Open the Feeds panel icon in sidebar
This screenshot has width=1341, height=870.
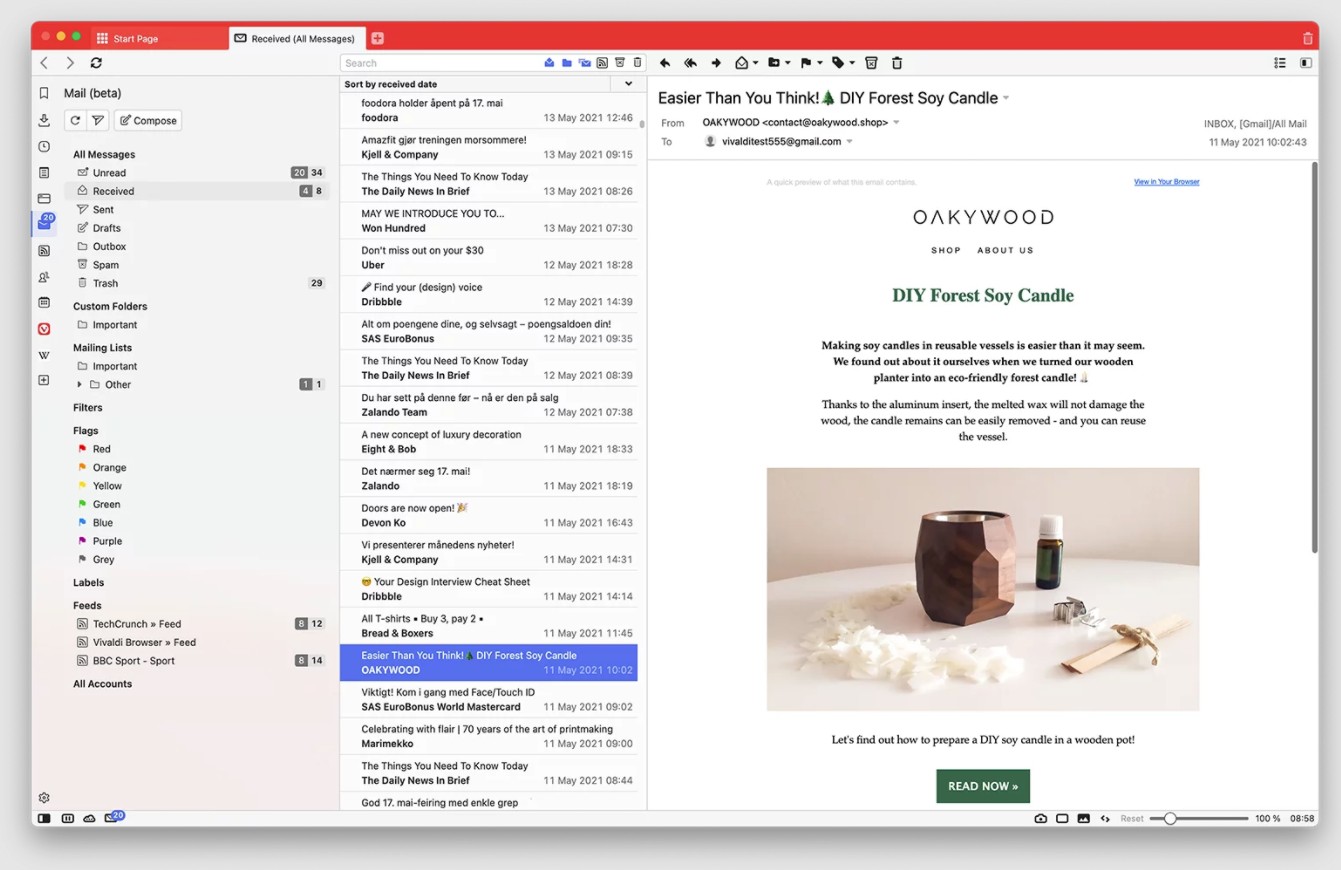click(44, 251)
